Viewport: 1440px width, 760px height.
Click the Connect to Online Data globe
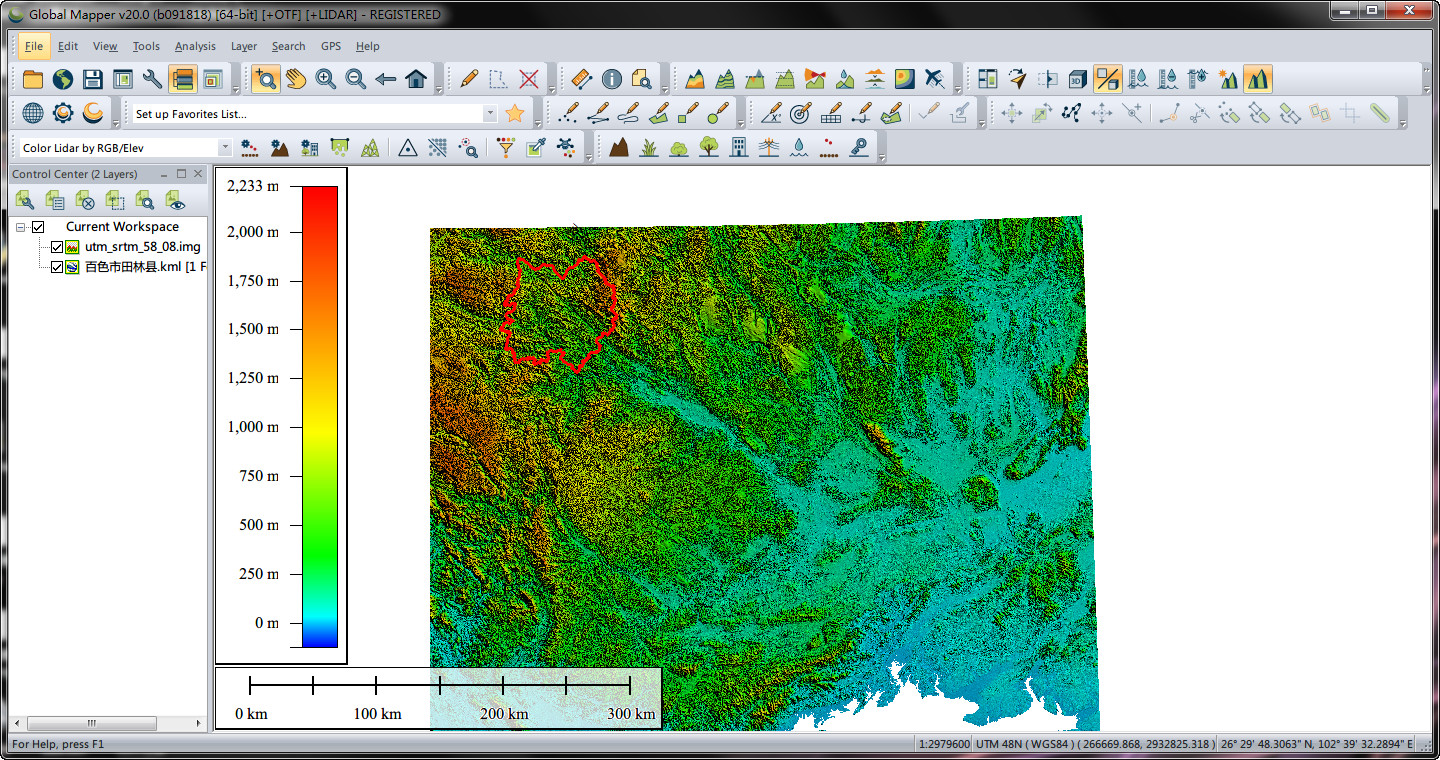click(62, 79)
